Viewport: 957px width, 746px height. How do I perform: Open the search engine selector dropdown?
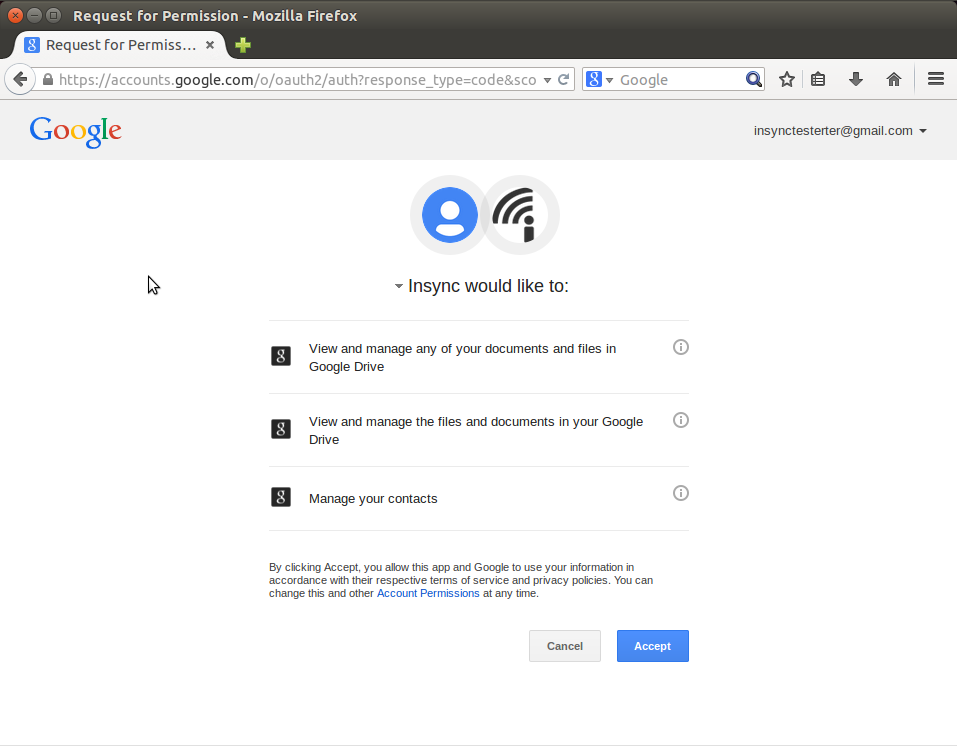tap(600, 79)
